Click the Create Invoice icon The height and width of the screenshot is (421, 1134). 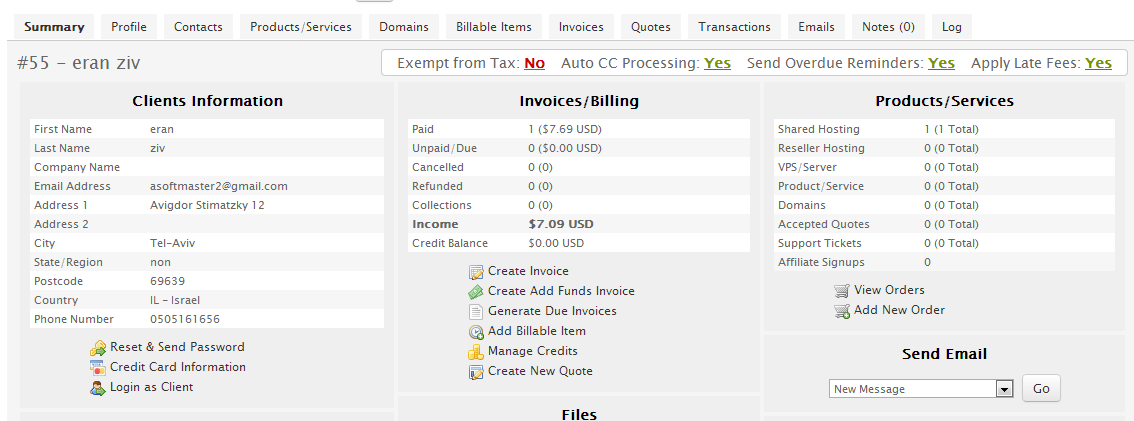476,272
